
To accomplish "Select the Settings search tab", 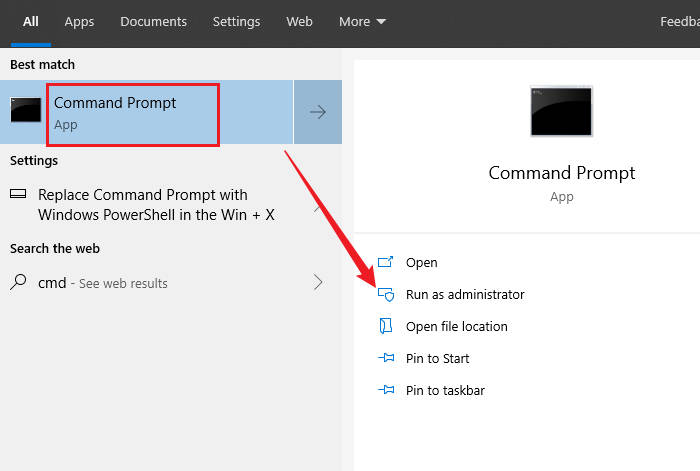I will click(x=236, y=21).
